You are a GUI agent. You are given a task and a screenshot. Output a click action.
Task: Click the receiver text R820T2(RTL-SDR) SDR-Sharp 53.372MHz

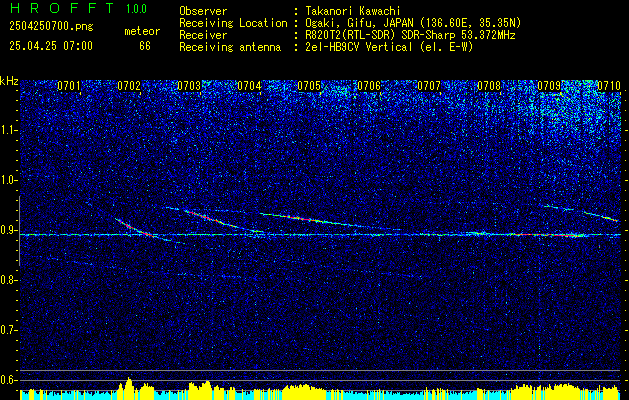coord(410,35)
